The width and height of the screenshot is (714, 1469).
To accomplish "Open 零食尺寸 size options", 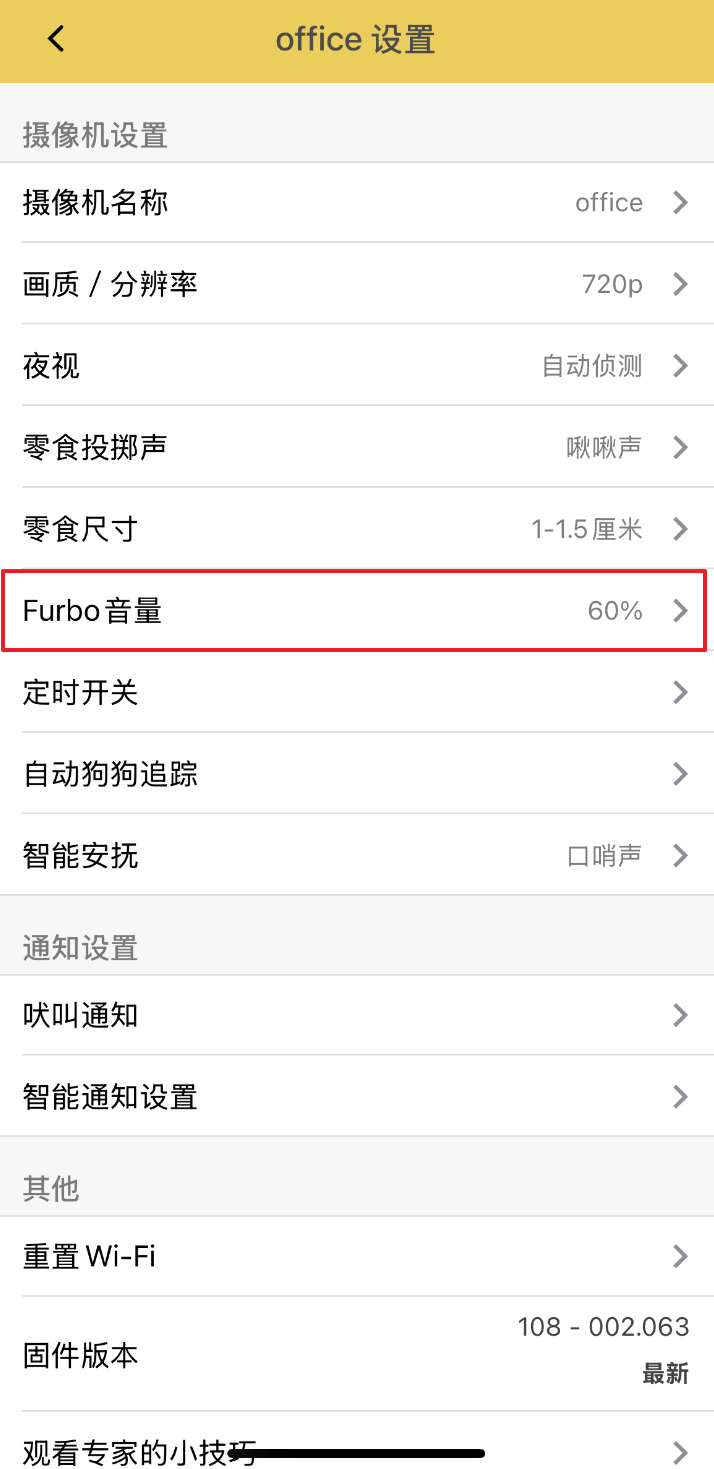I will click(x=356, y=529).
